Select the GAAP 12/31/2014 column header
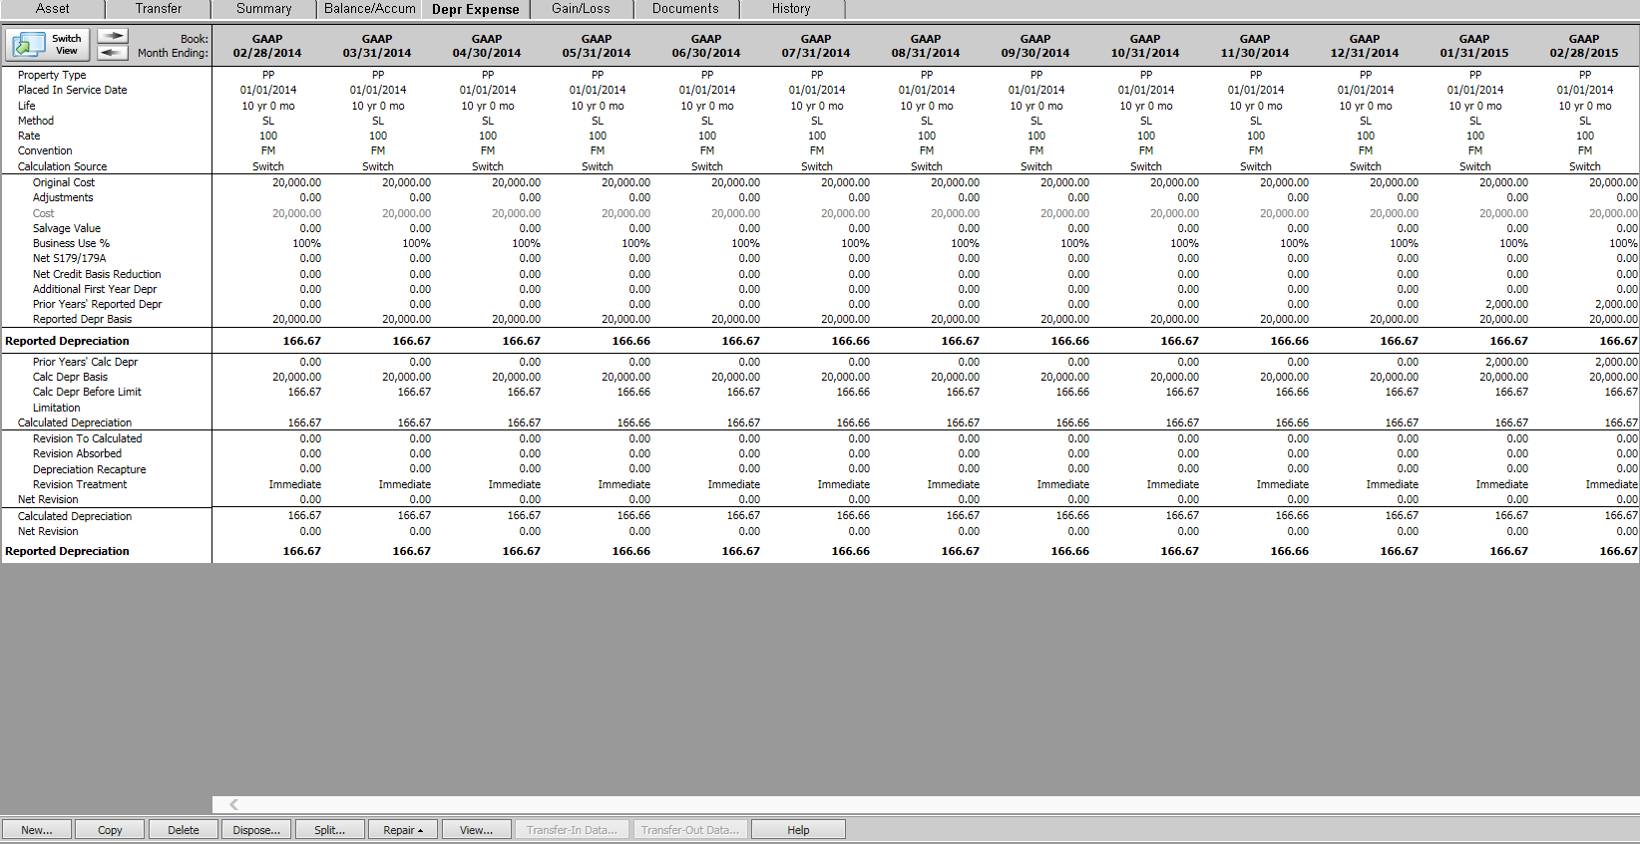The height and width of the screenshot is (844, 1640). pos(1364,46)
